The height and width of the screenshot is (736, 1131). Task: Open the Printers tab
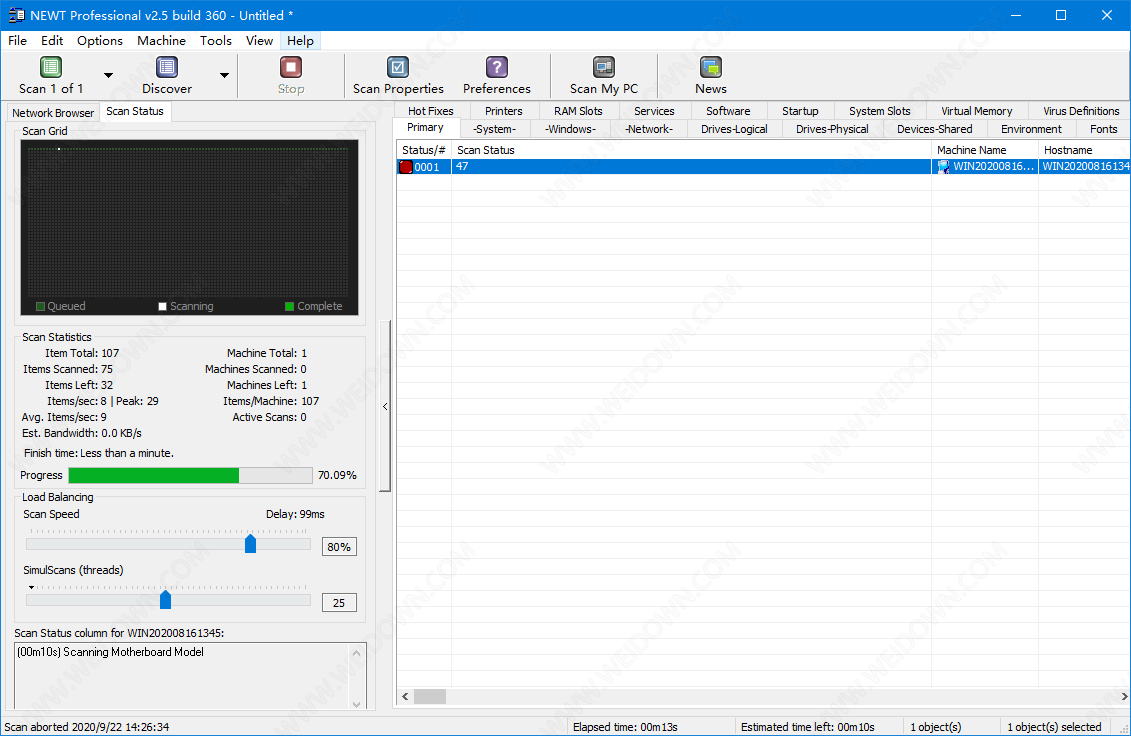503,111
